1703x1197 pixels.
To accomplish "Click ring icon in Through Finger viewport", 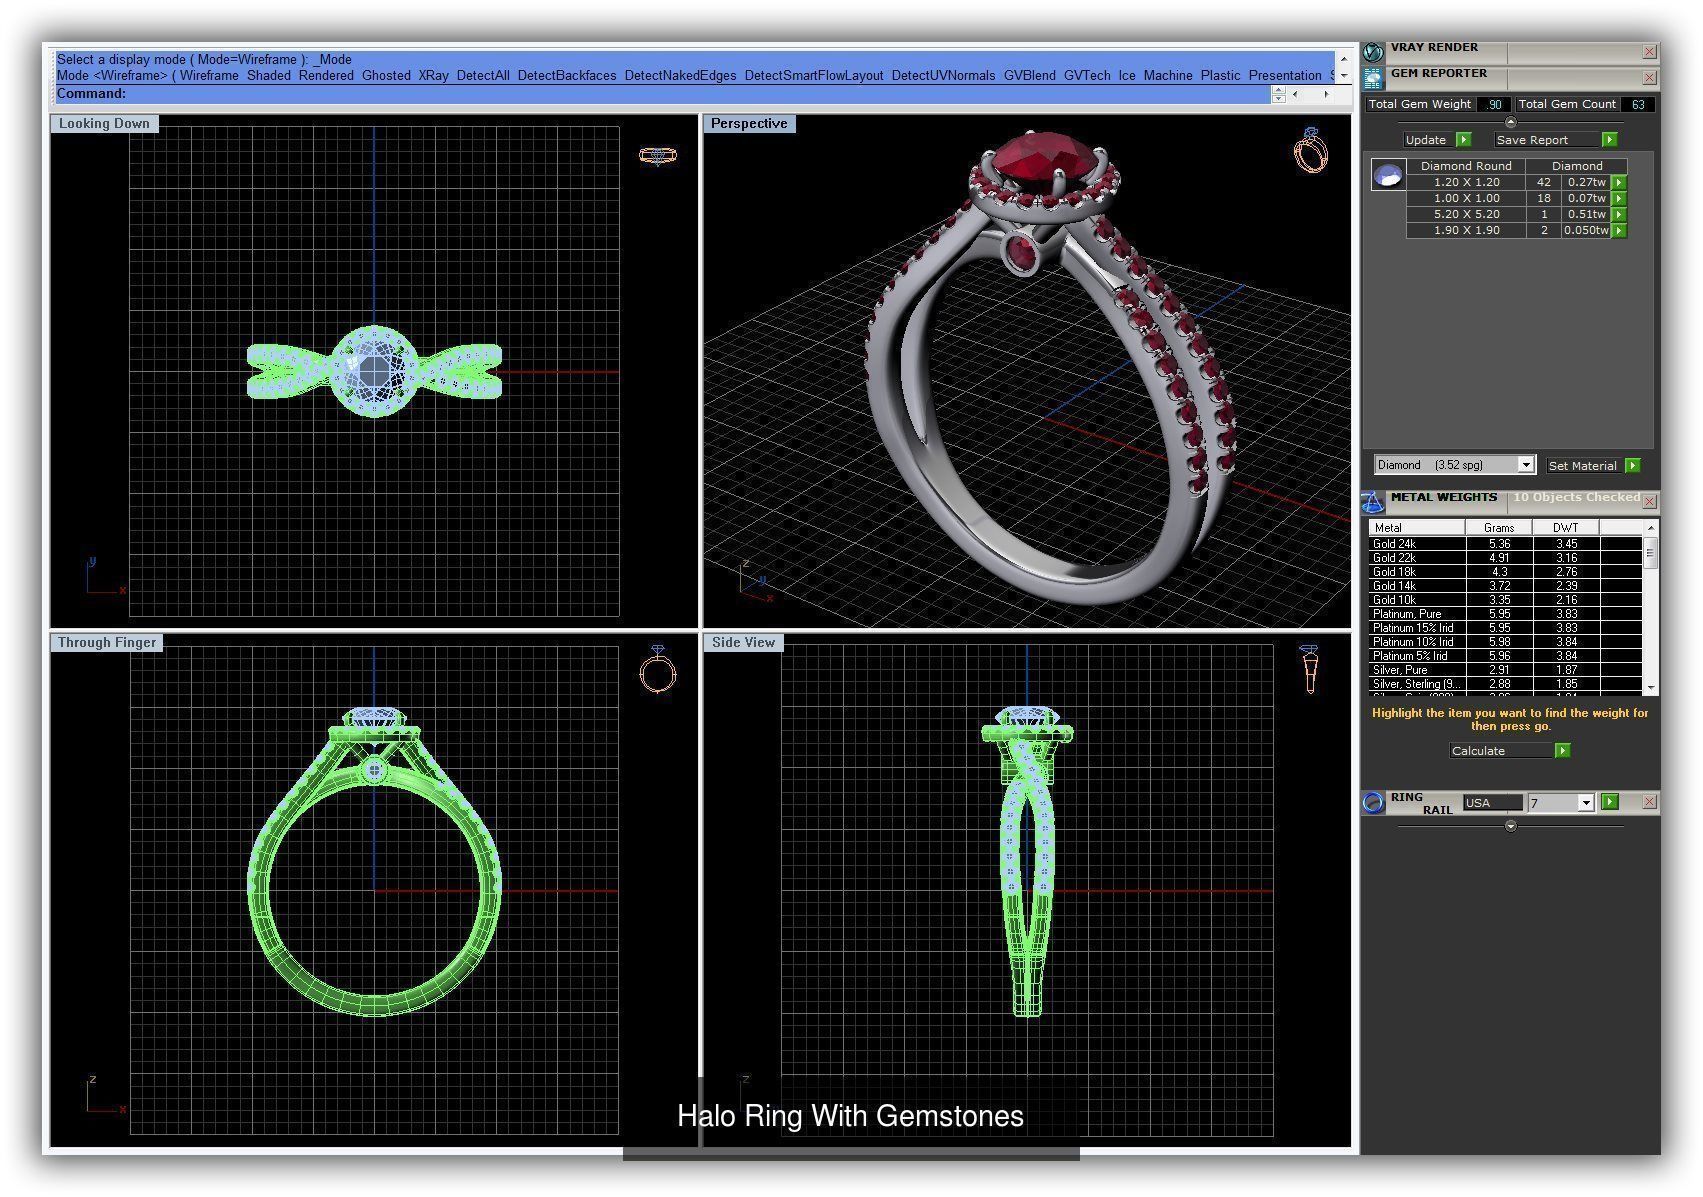I will coord(658,669).
